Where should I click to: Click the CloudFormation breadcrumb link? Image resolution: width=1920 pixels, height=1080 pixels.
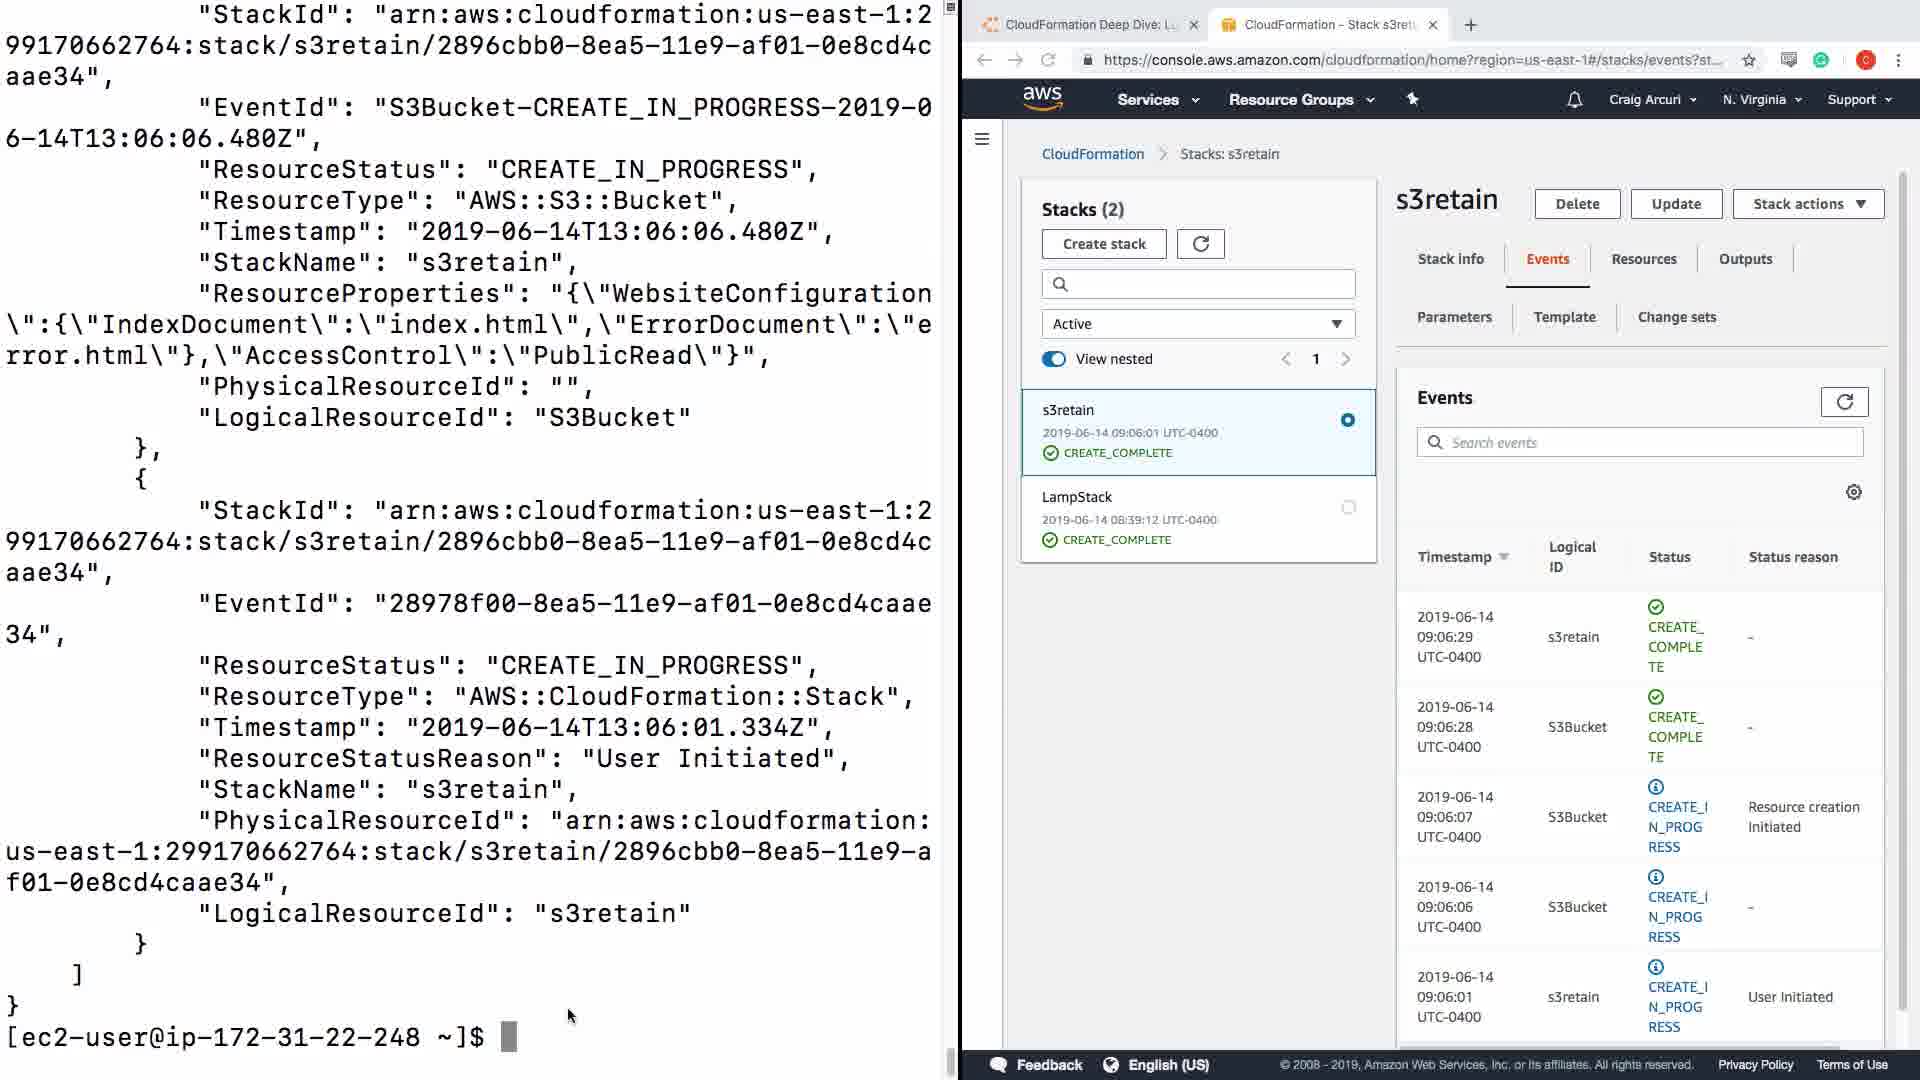pos(1092,154)
